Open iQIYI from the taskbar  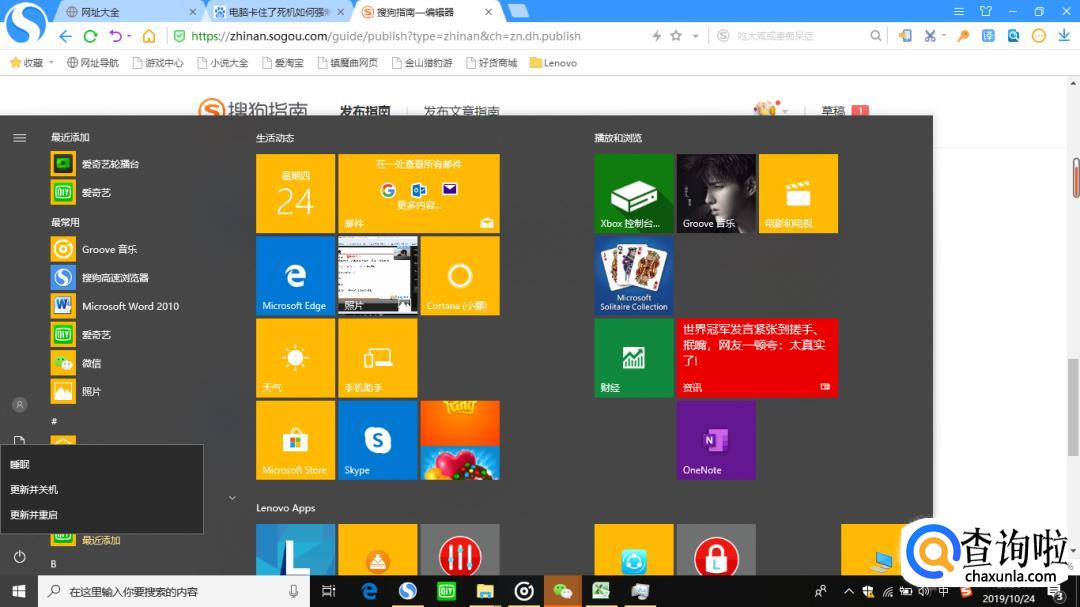446,591
